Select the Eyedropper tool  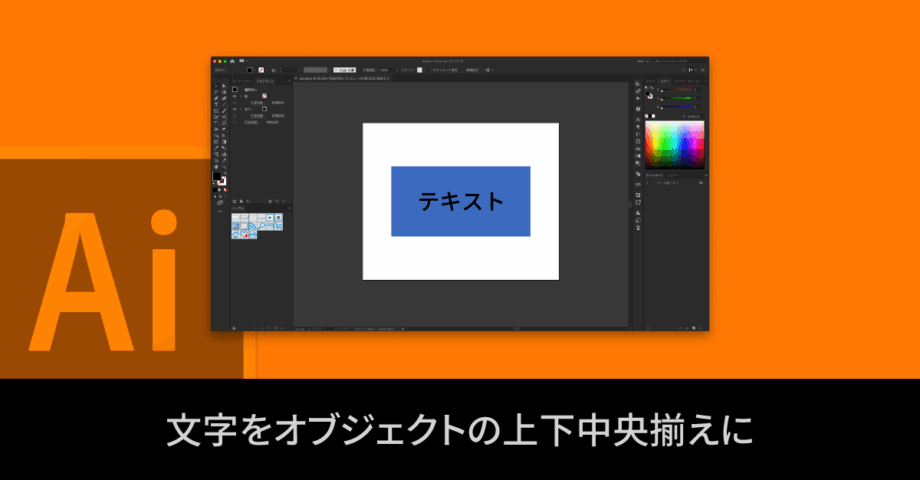[216, 148]
